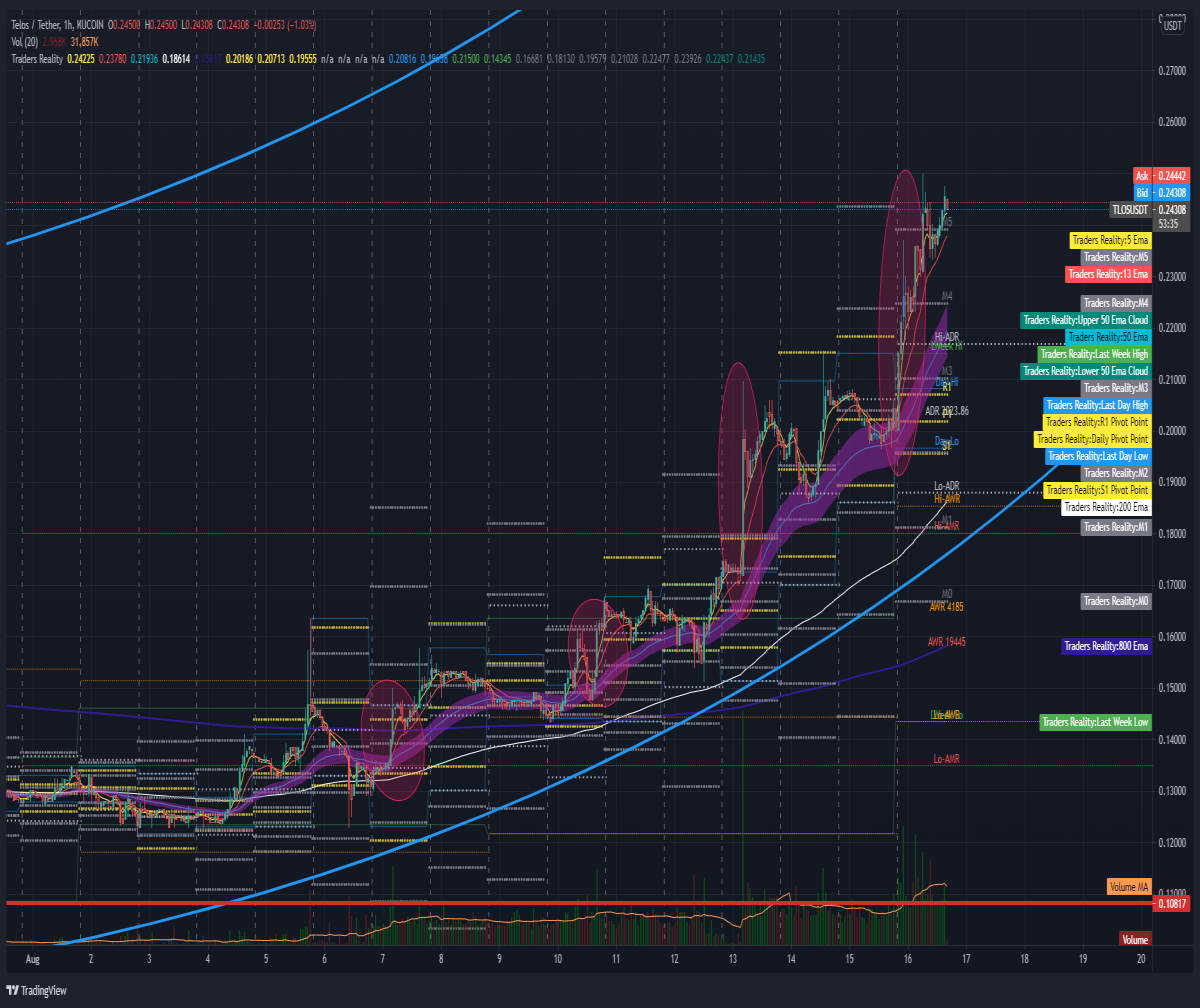
Task: Click the orange Volume MA label
Action: (1129, 886)
